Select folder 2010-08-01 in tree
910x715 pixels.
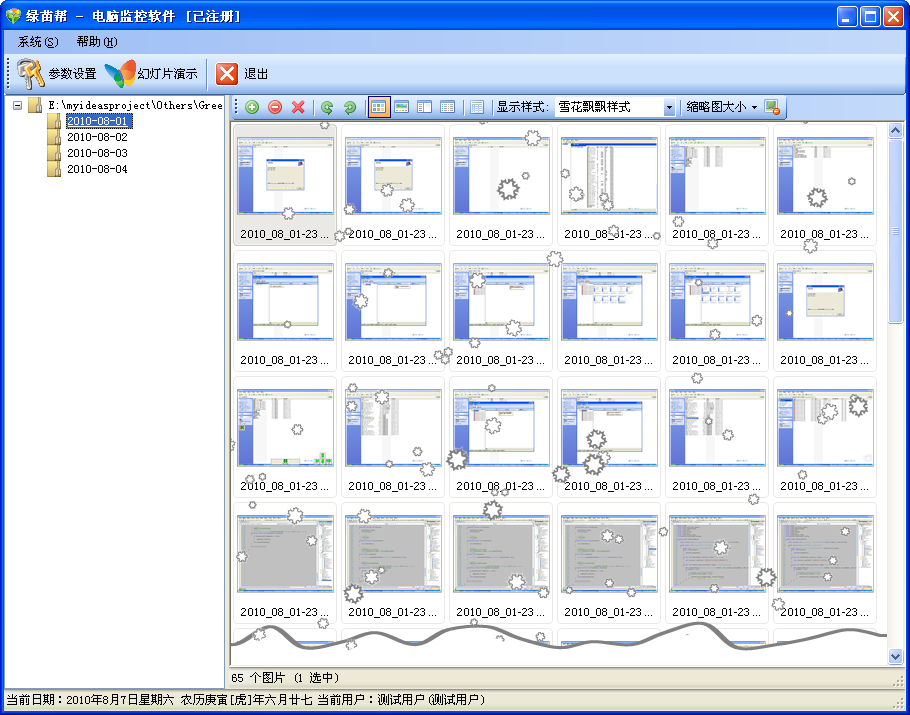coord(99,121)
